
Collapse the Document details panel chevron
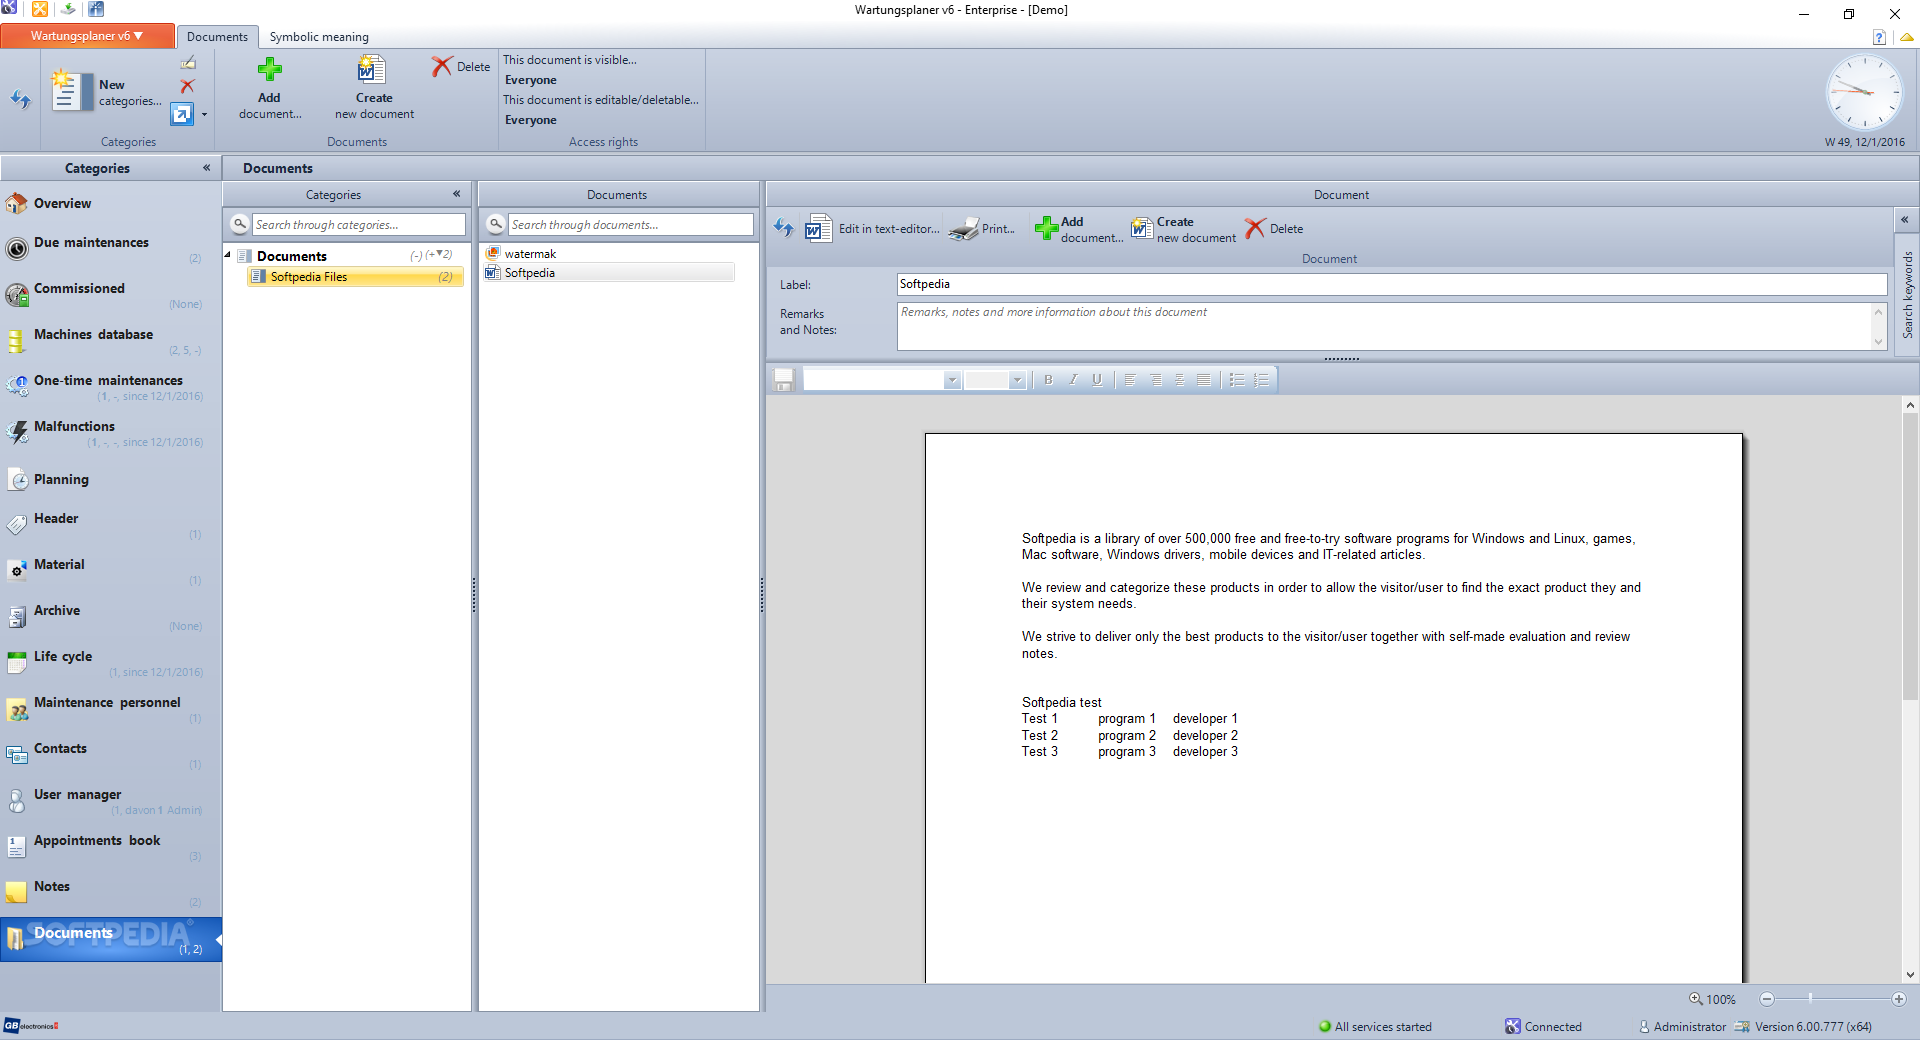[x=1905, y=220]
